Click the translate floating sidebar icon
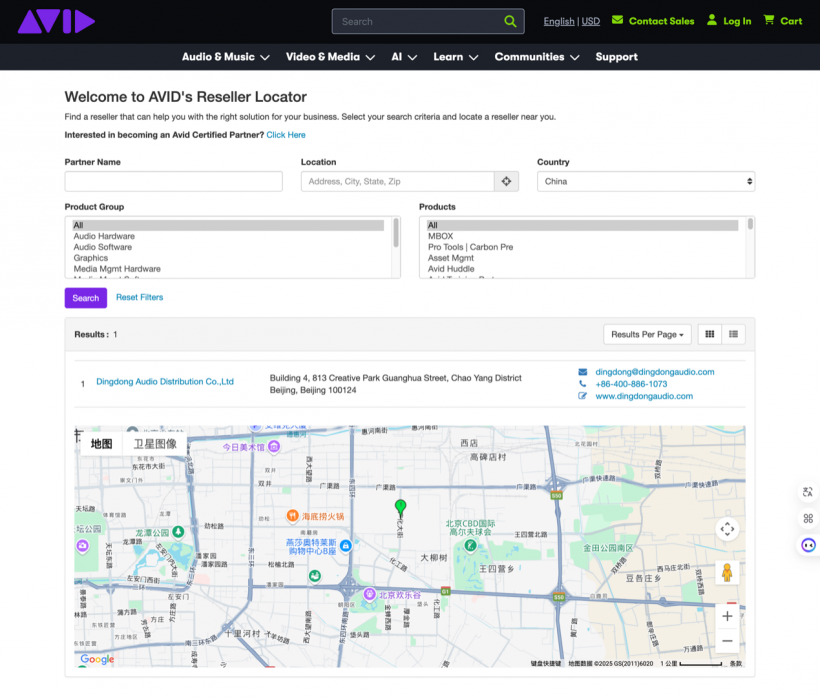The height and width of the screenshot is (697, 820). pos(808,492)
